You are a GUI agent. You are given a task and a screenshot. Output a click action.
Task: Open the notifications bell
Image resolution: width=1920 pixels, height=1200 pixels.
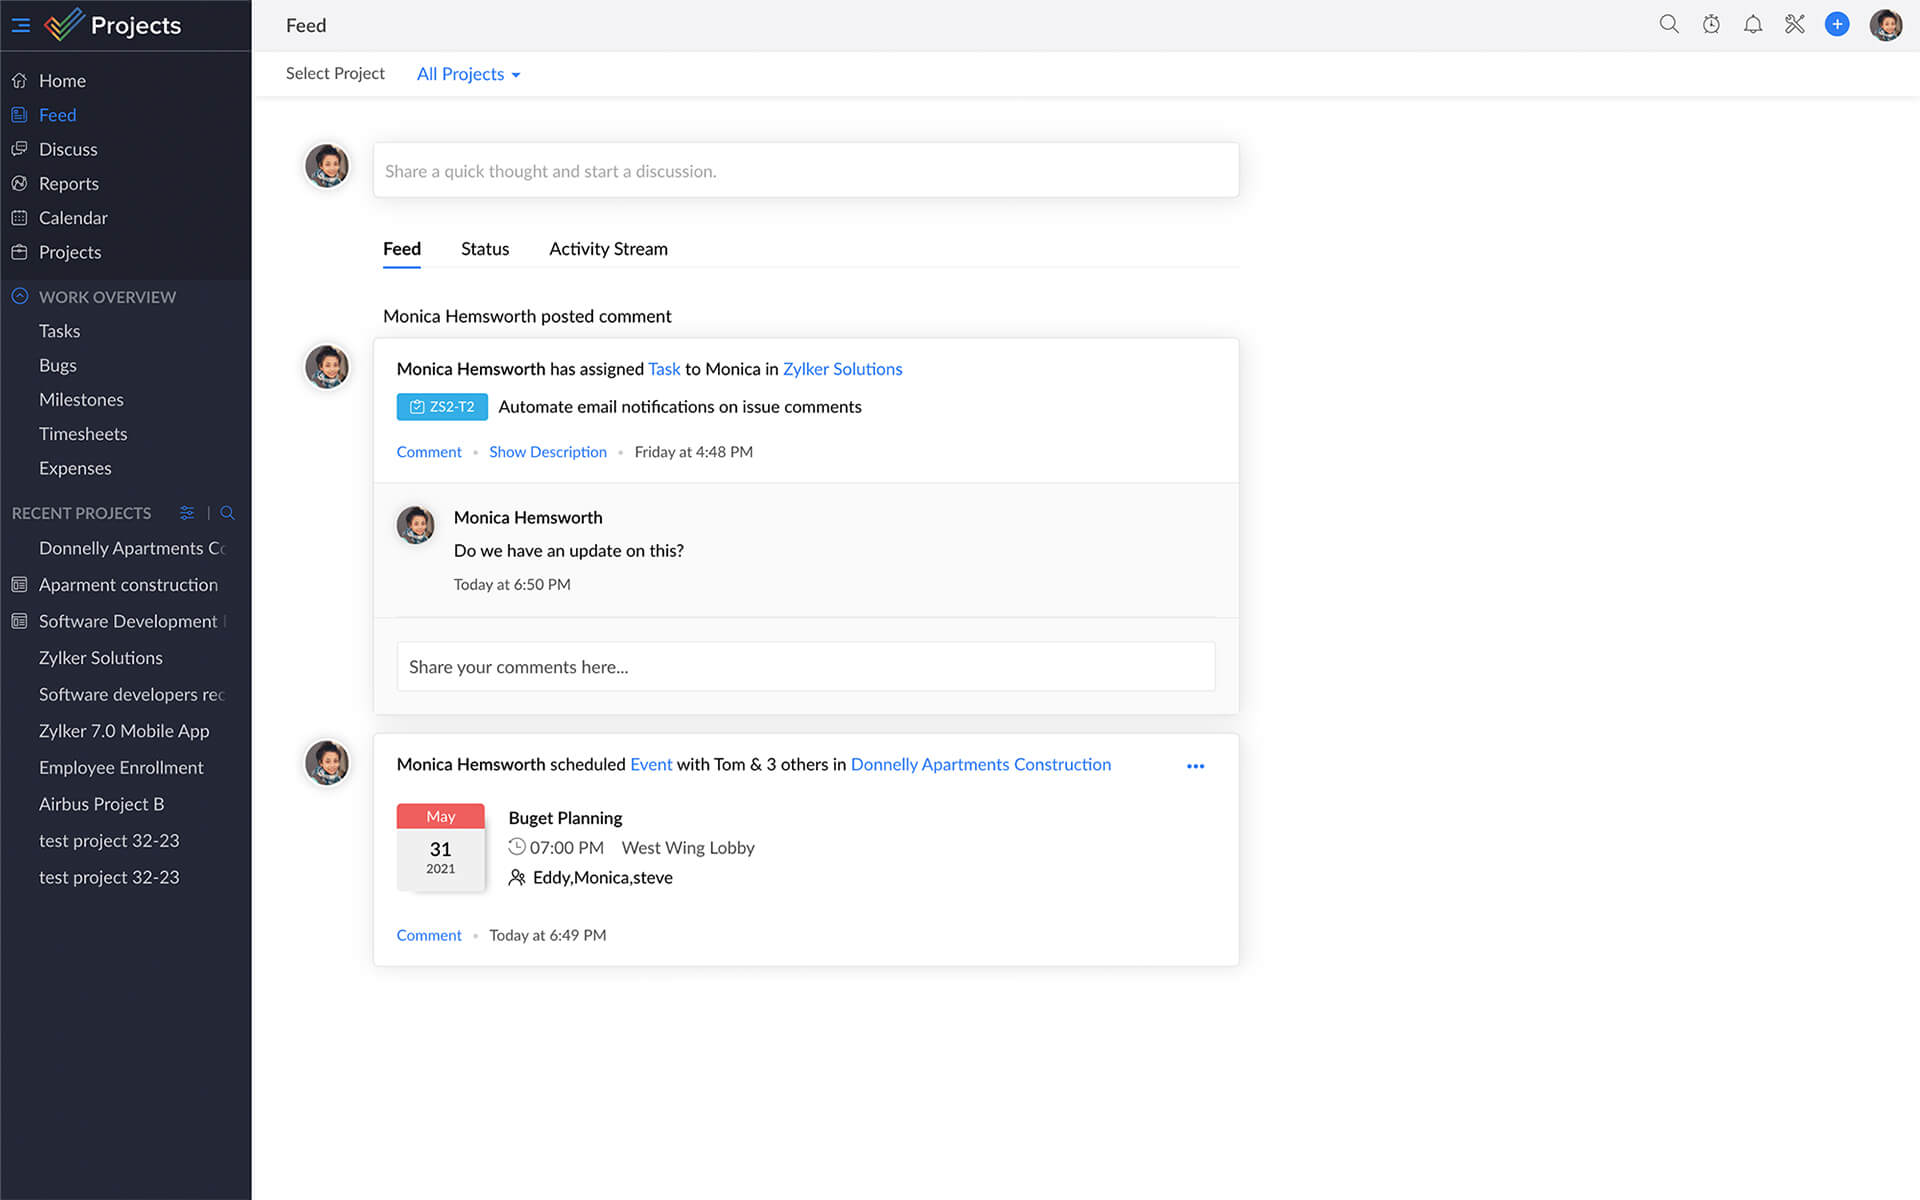[x=1753, y=24]
